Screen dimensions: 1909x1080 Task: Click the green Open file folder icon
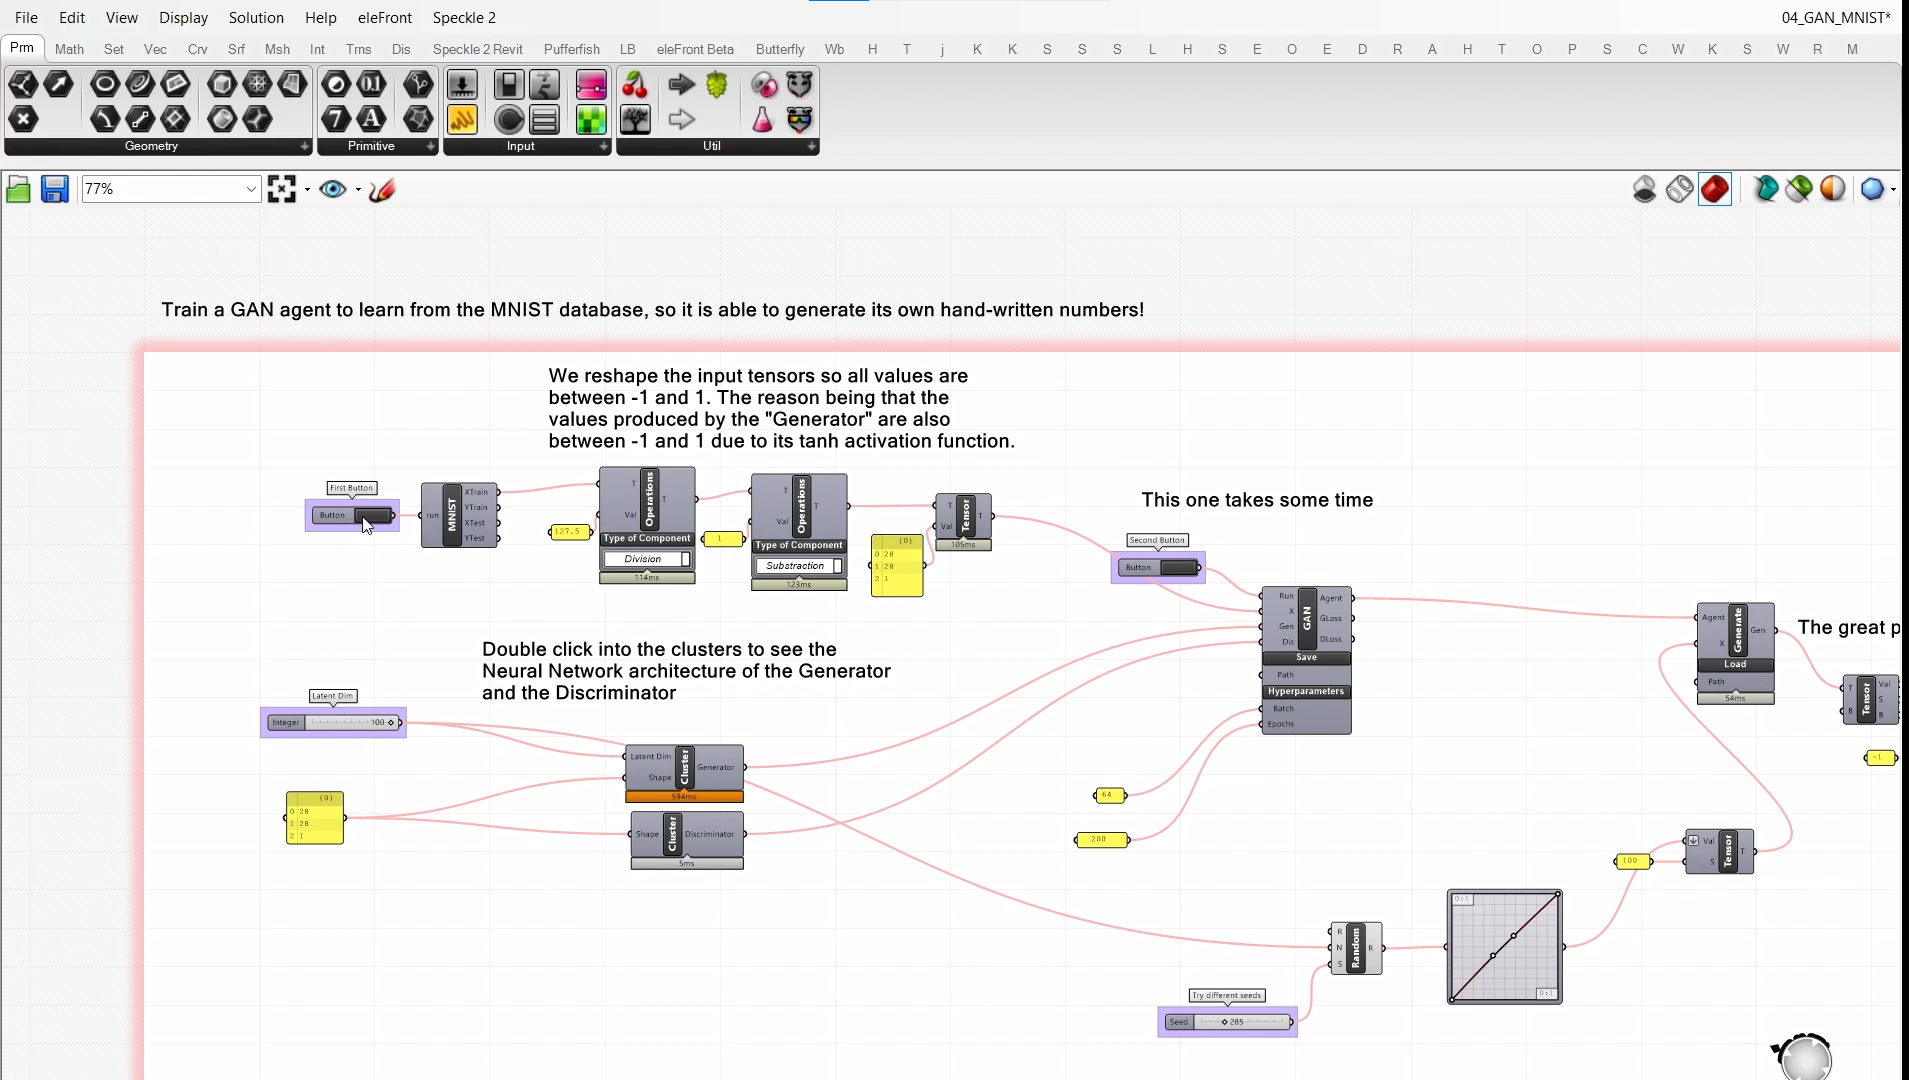click(x=18, y=189)
